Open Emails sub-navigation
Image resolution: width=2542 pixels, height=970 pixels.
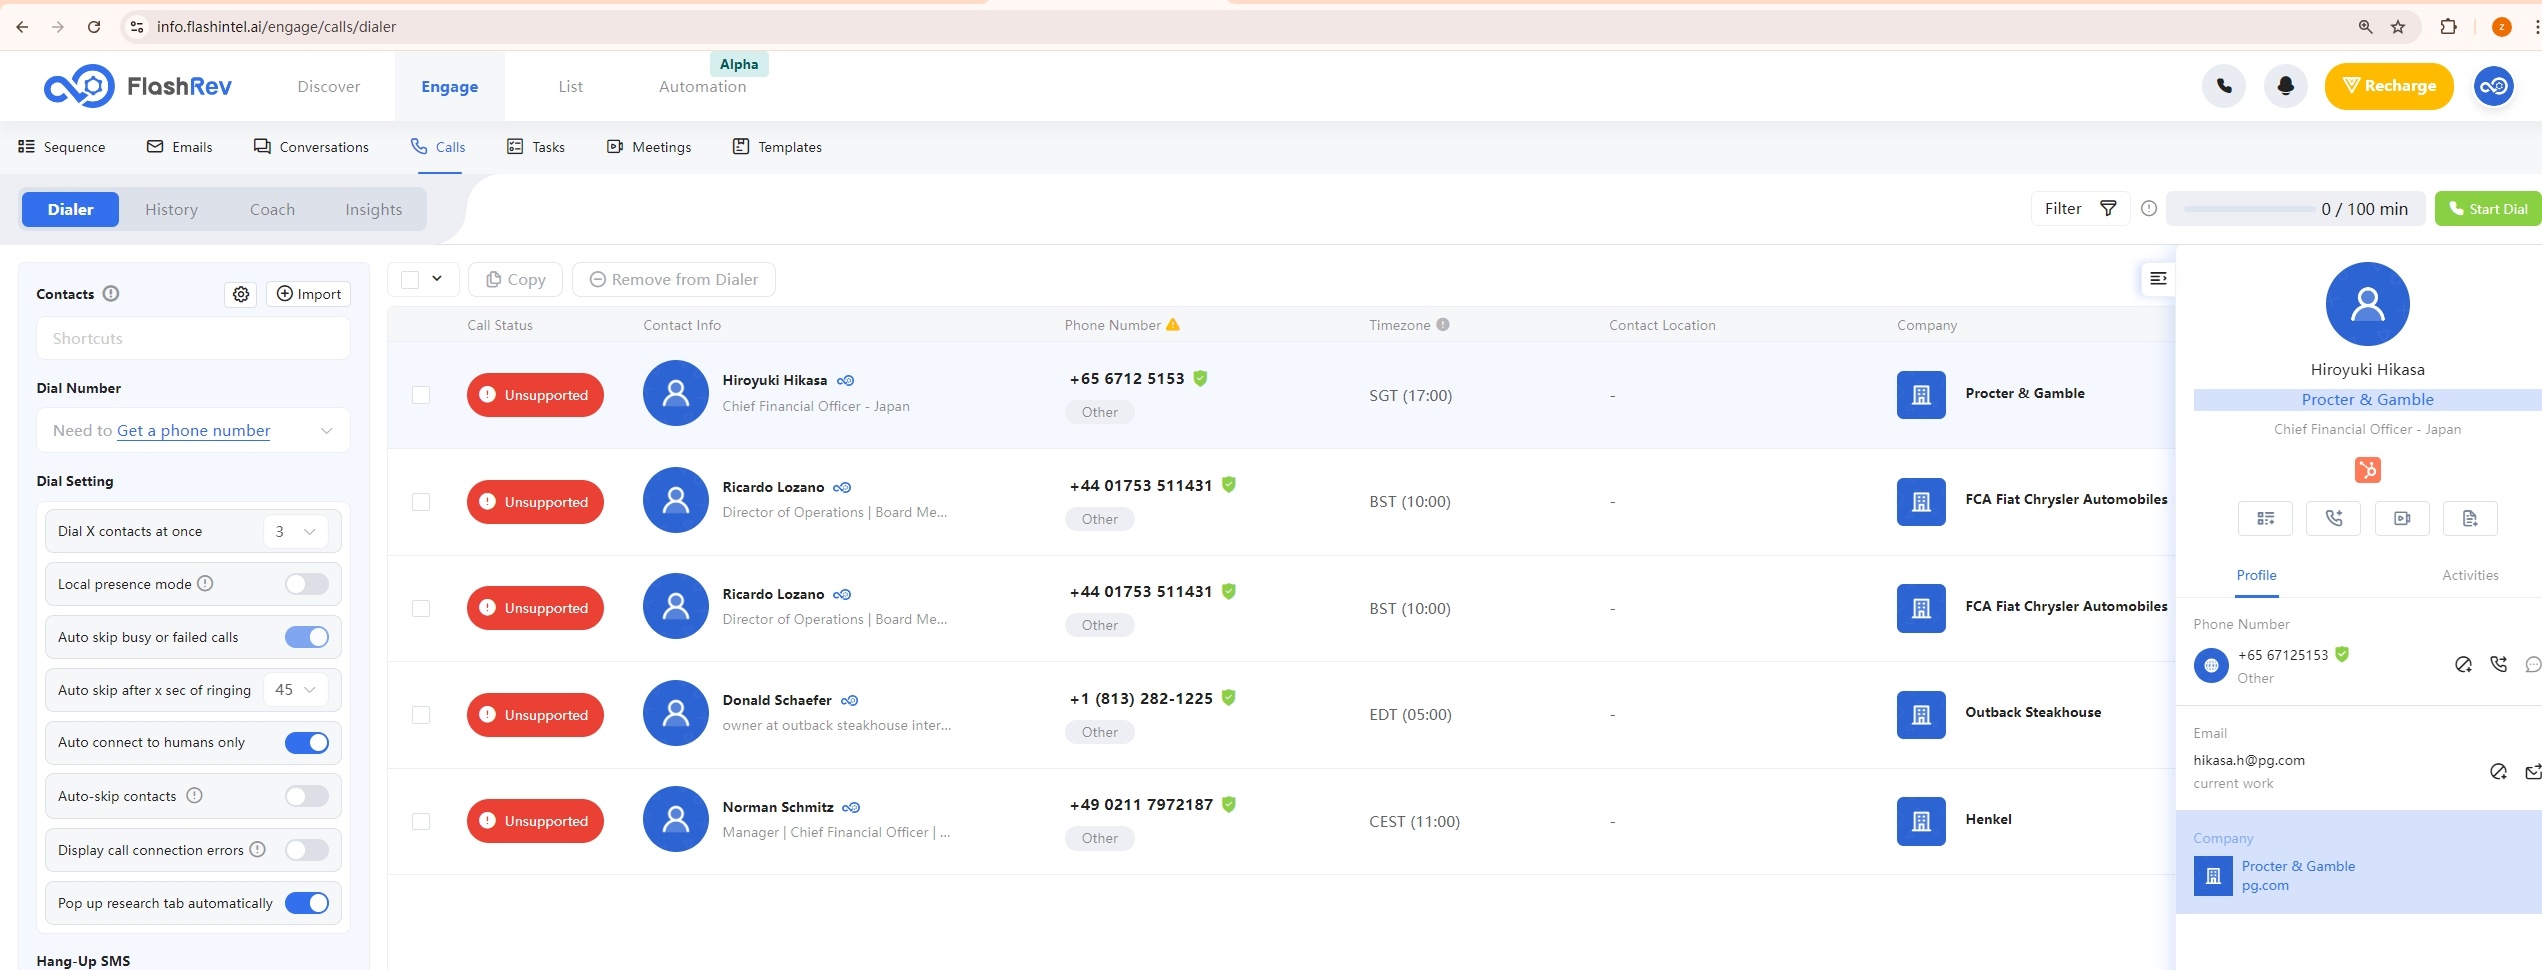pos(180,147)
